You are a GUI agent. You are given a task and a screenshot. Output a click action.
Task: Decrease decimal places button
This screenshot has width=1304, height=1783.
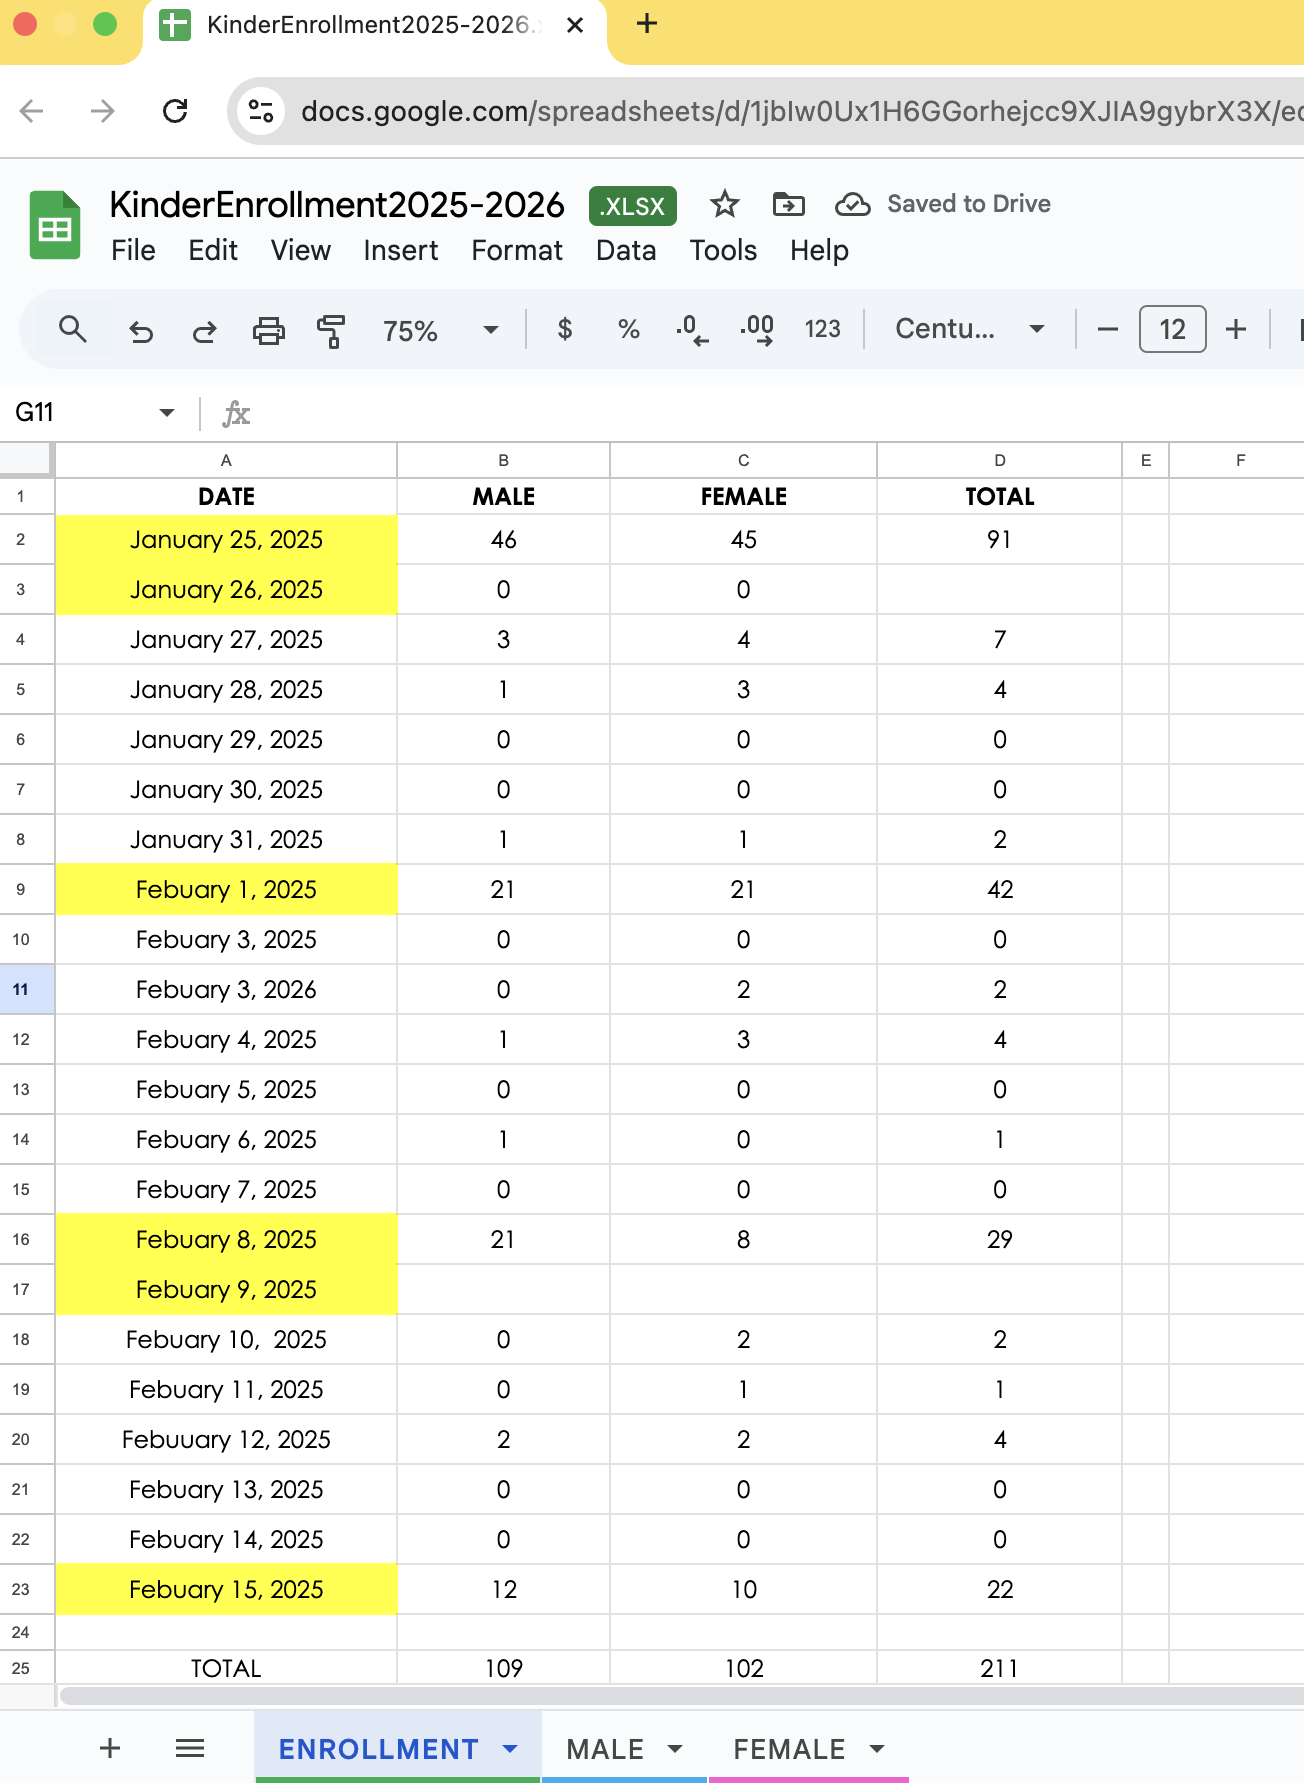(x=692, y=329)
